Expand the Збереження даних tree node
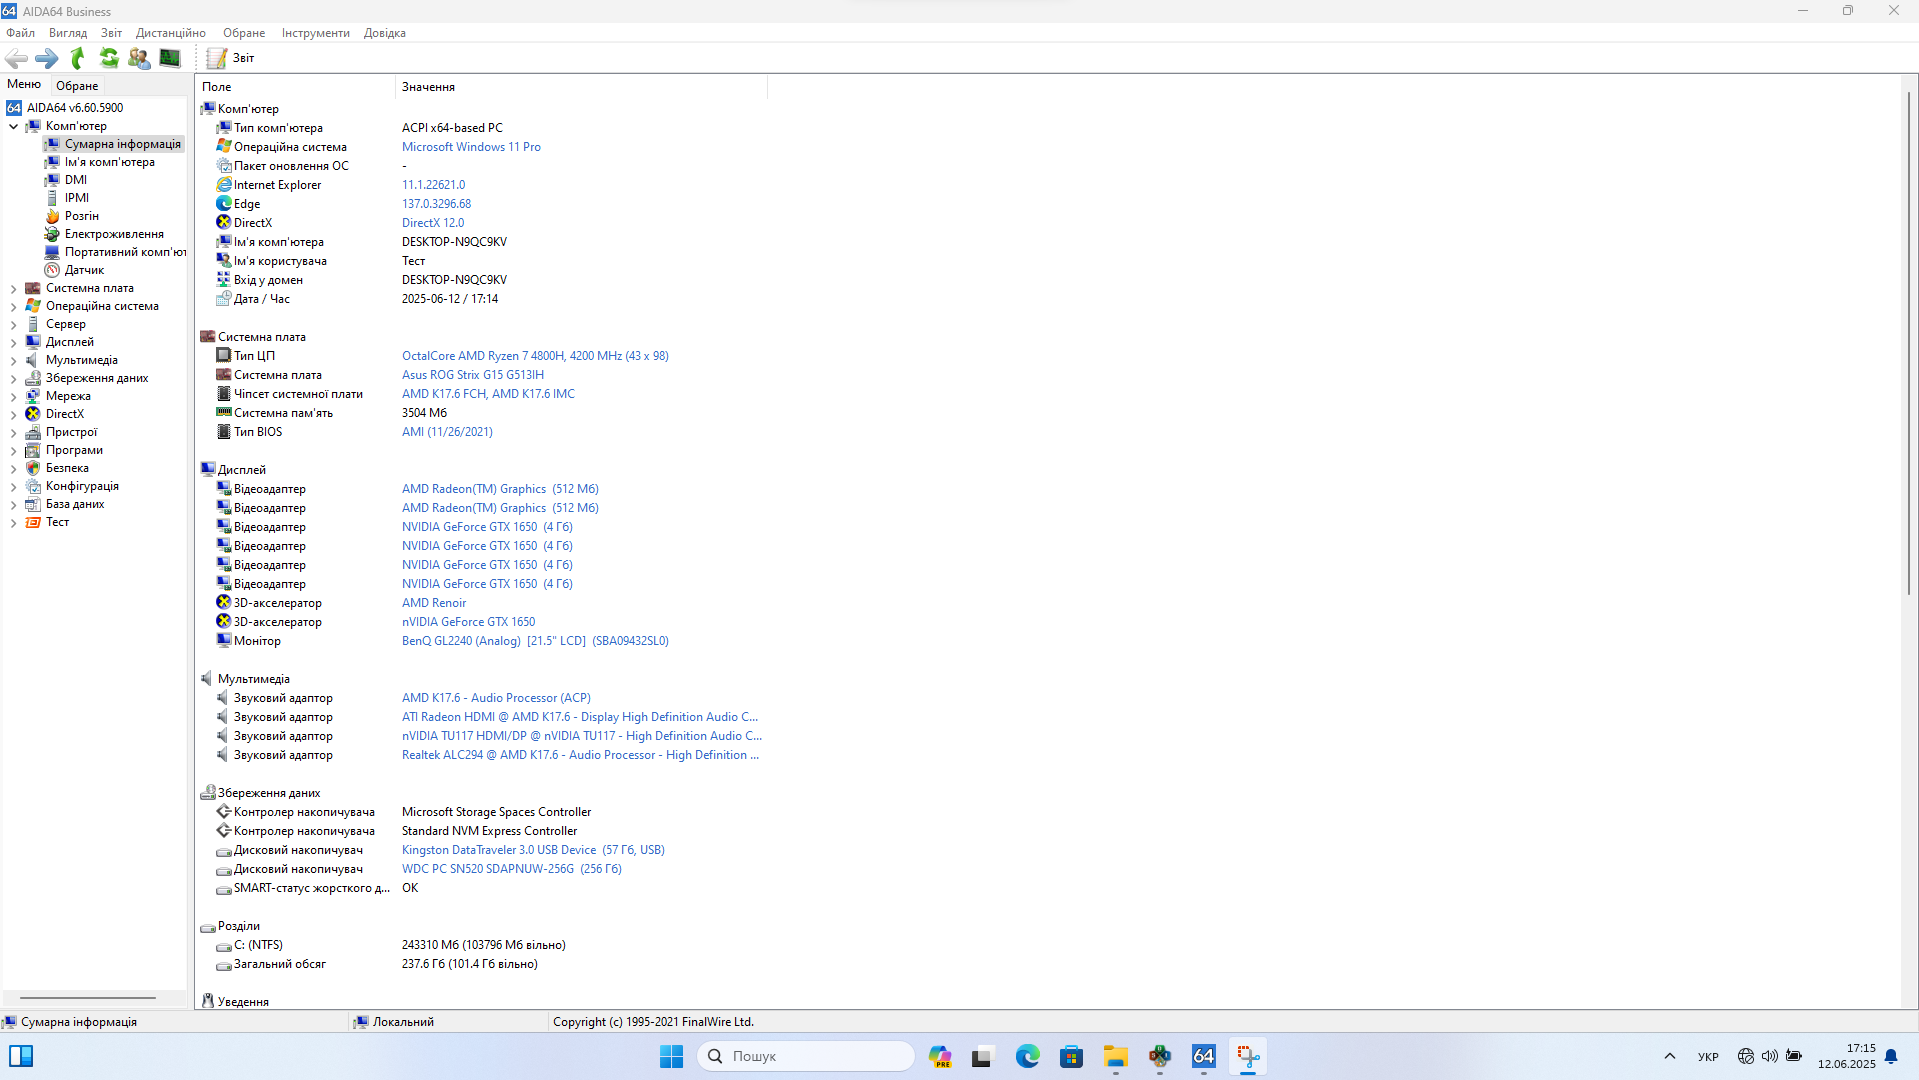 click(13, 378)
